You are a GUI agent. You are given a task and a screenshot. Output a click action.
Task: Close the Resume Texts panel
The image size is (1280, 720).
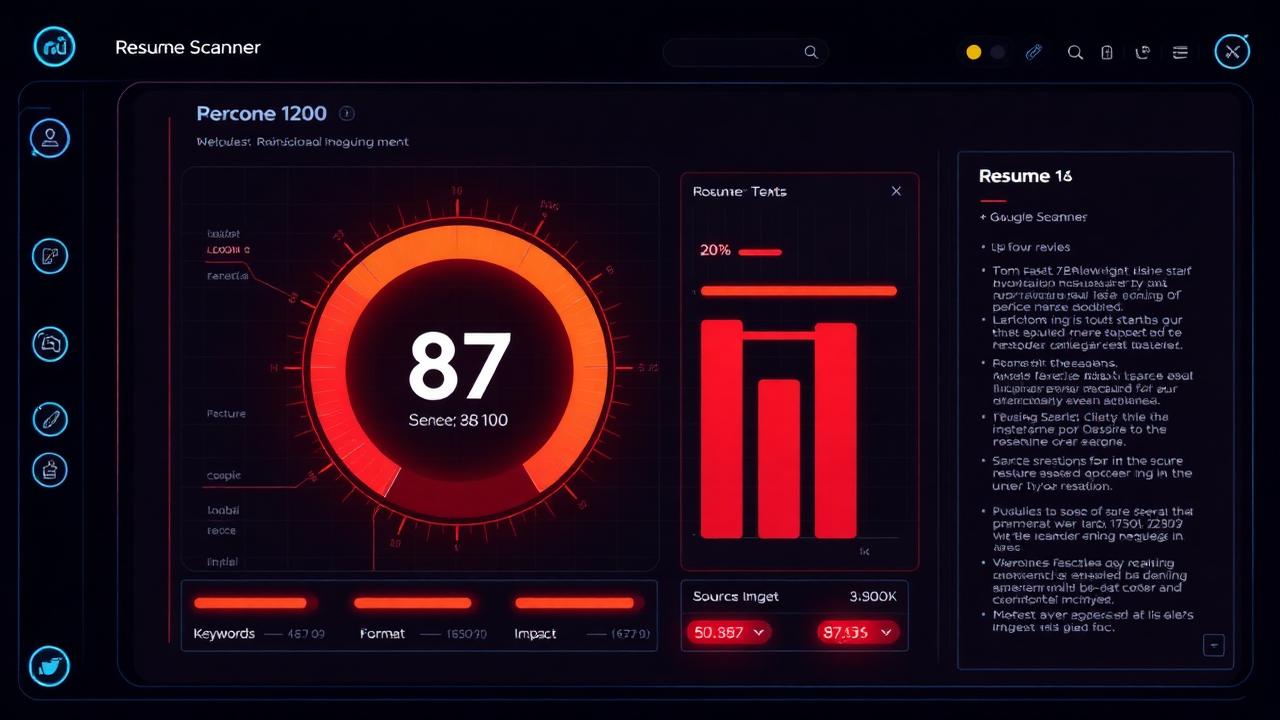click(896, 191)
